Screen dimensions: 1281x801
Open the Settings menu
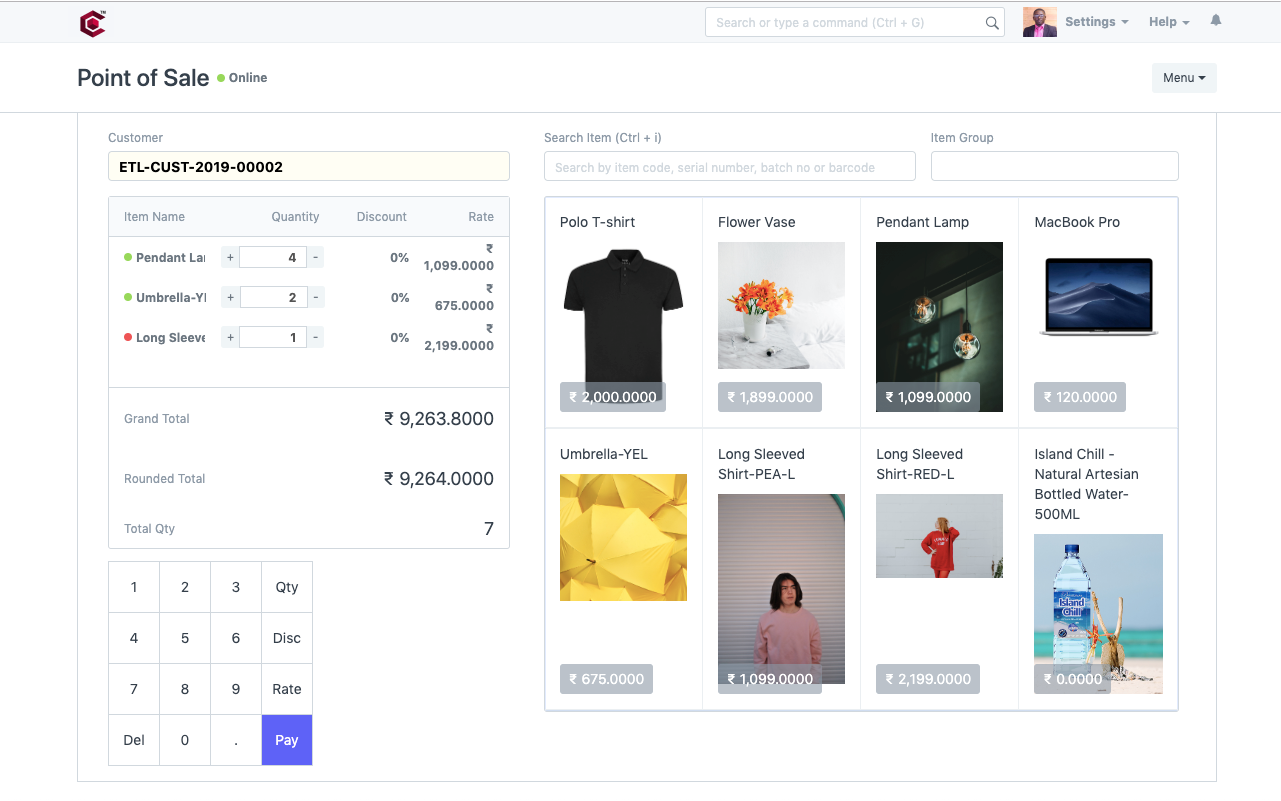pyautogui.click(x=1095, y=21)
